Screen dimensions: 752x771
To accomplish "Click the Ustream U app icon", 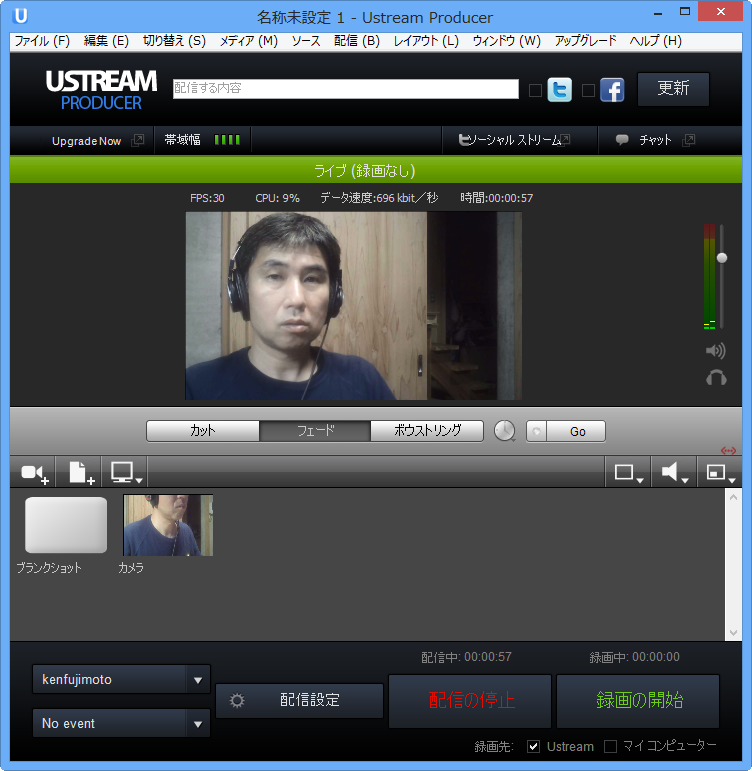I will click(20, 16).
